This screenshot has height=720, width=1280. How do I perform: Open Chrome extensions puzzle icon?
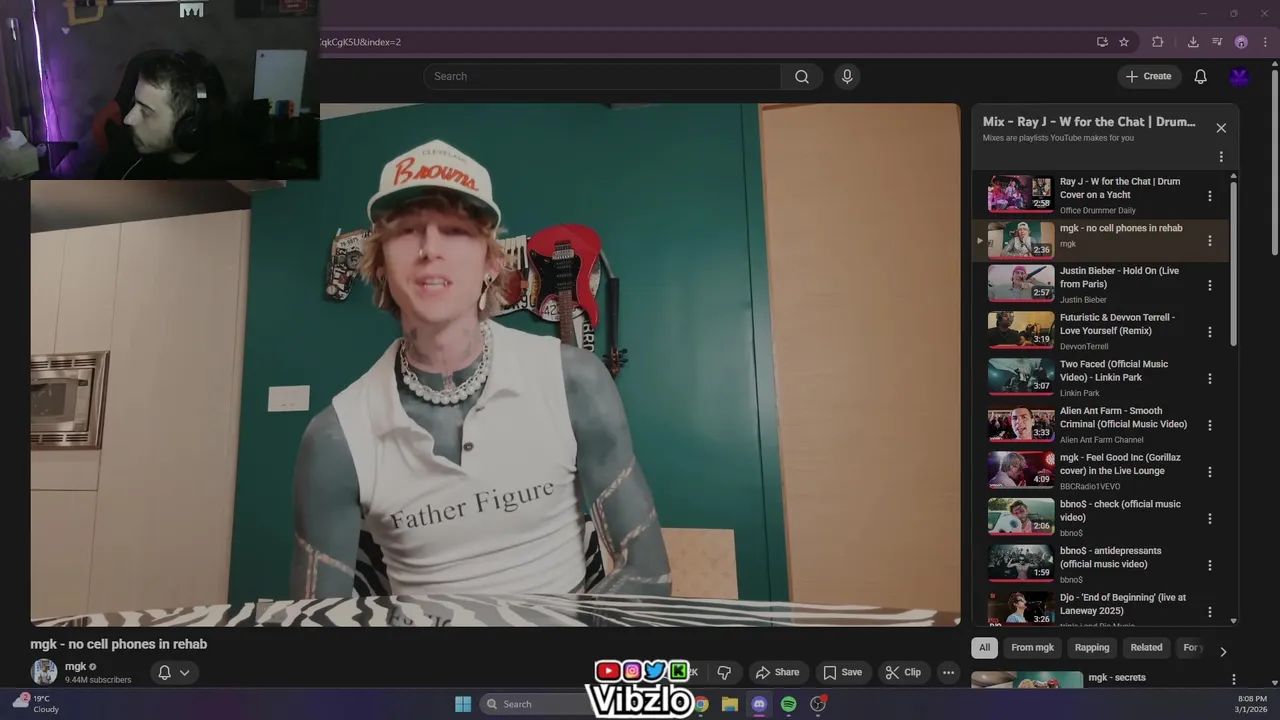(1158, 42)
